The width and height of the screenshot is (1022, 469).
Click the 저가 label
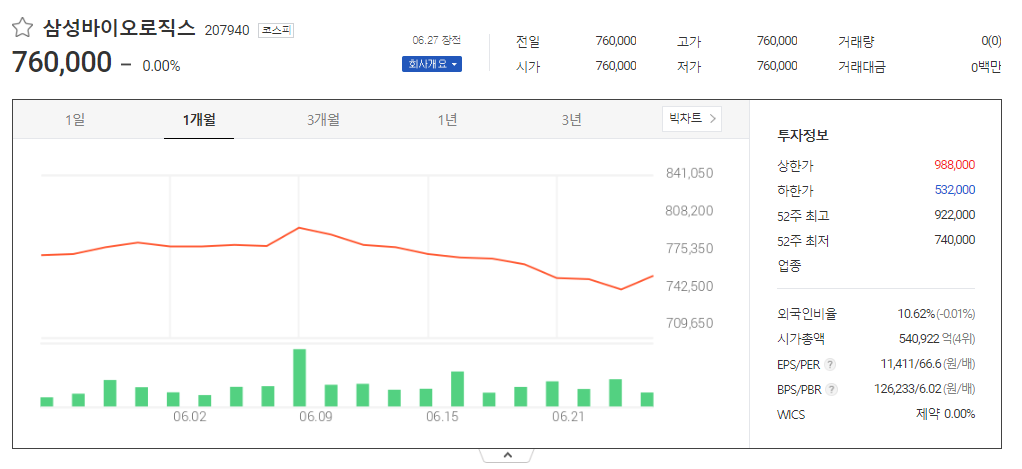(x=689, y=66)
